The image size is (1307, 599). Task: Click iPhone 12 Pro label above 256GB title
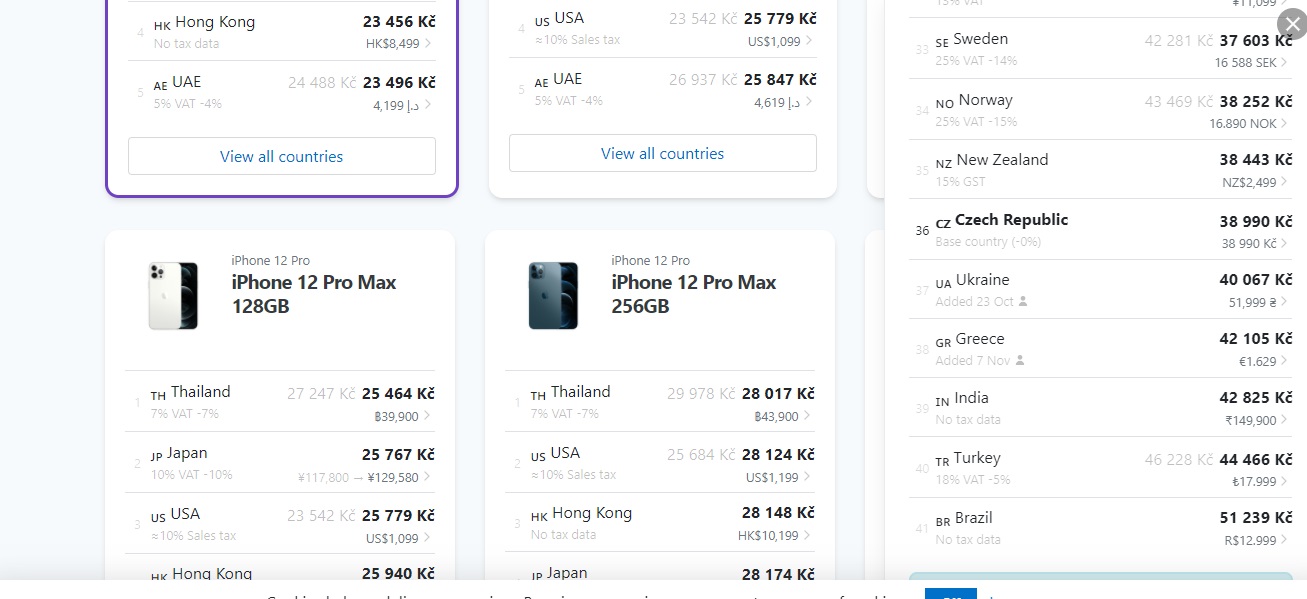pos(650,260)
